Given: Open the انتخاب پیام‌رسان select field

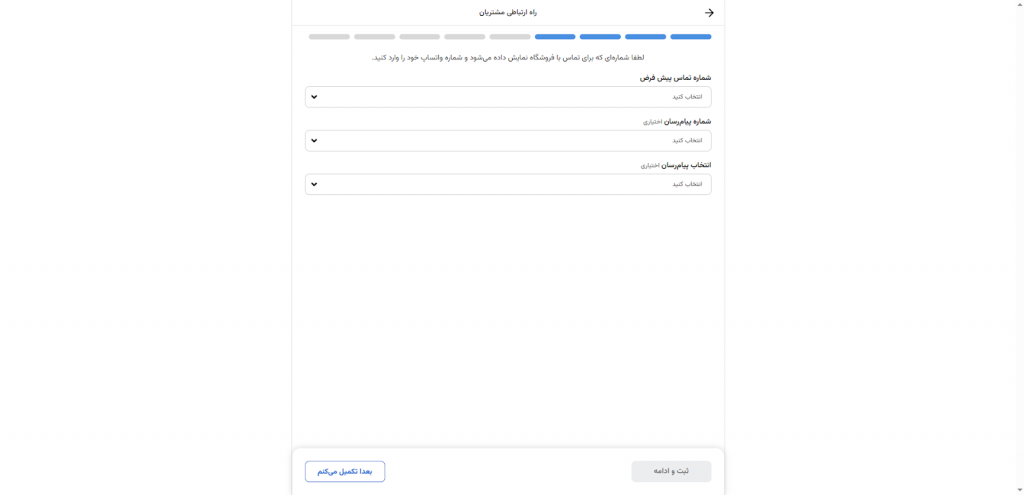Looking at the screenshot, I should (508, 184).
